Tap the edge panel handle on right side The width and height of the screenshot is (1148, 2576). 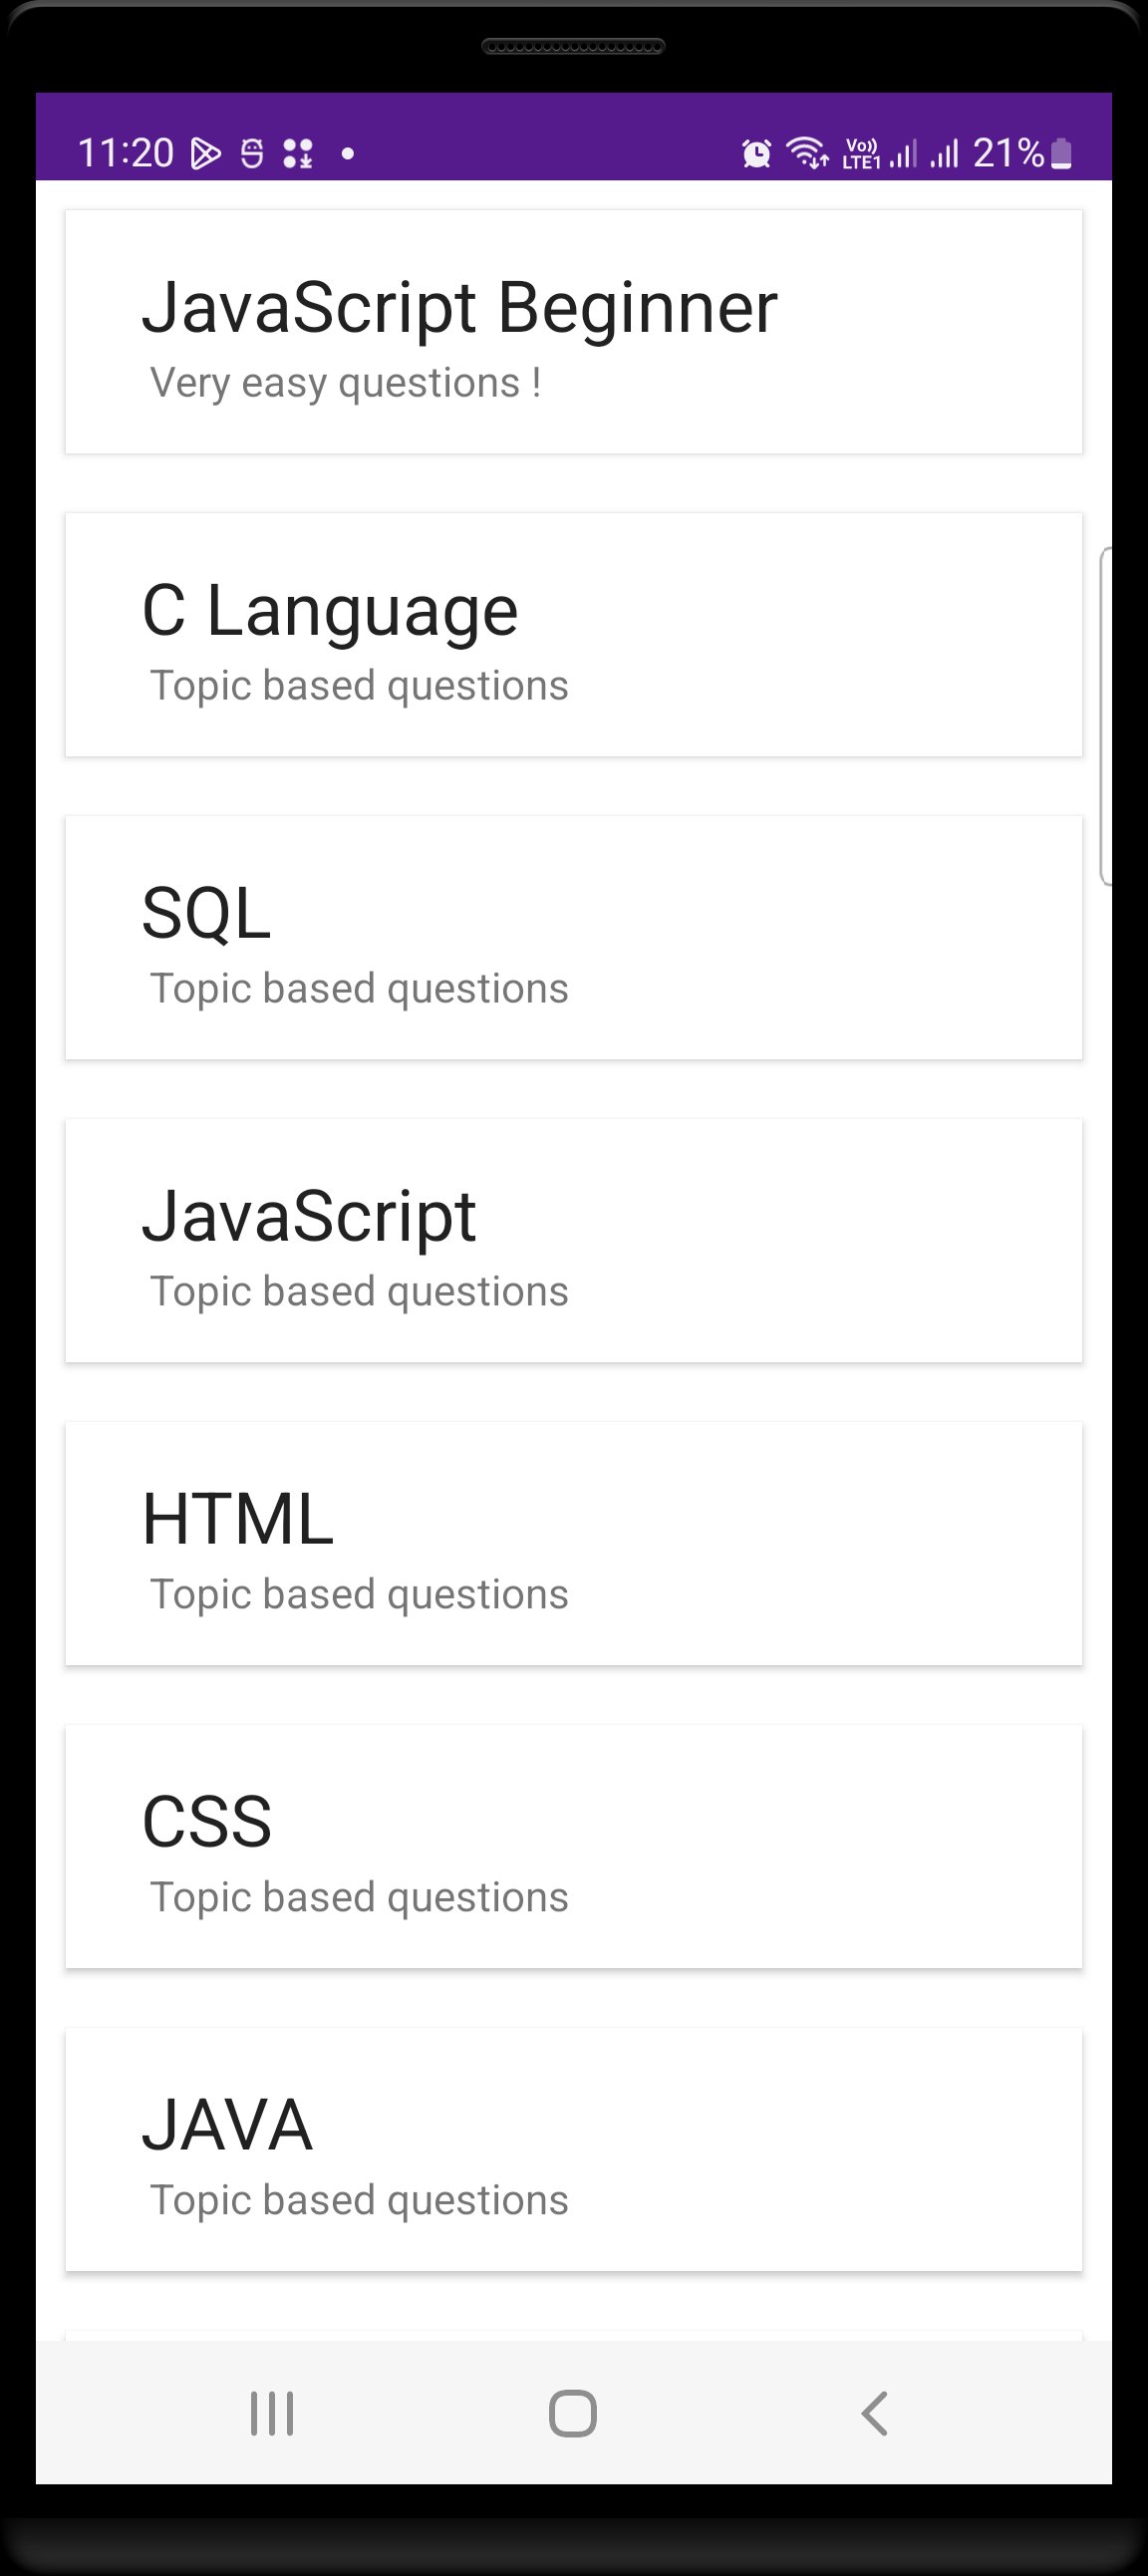(1105, 716)
